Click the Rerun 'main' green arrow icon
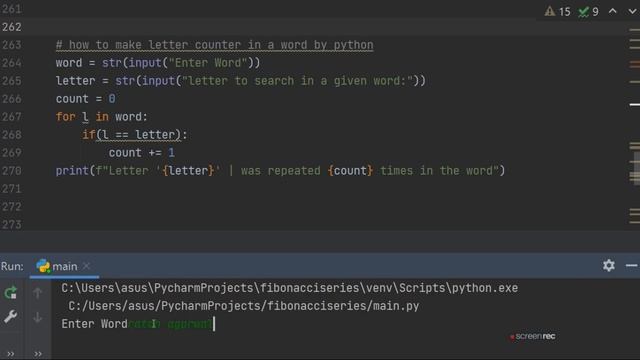The image size is (640, 360). 11,292
